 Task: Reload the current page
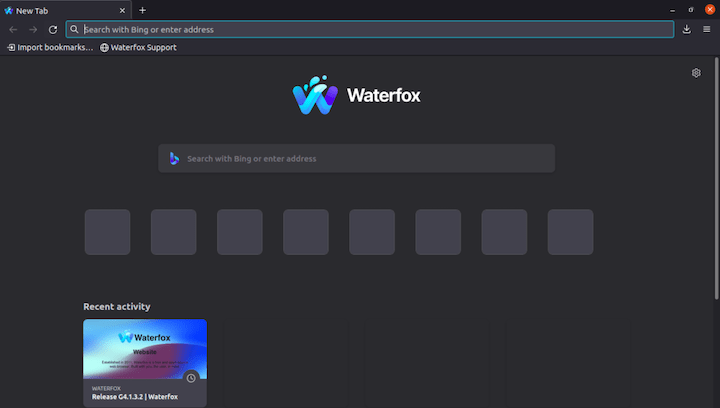53,30
